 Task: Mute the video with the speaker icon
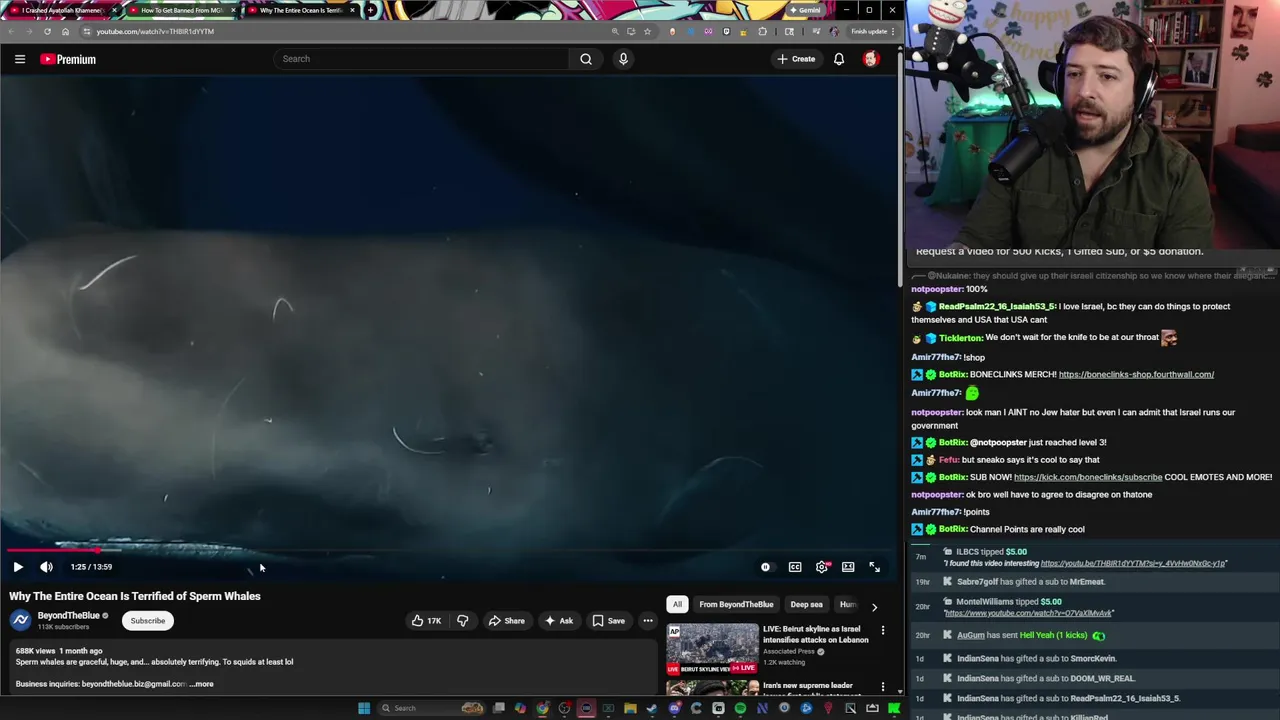46,567
